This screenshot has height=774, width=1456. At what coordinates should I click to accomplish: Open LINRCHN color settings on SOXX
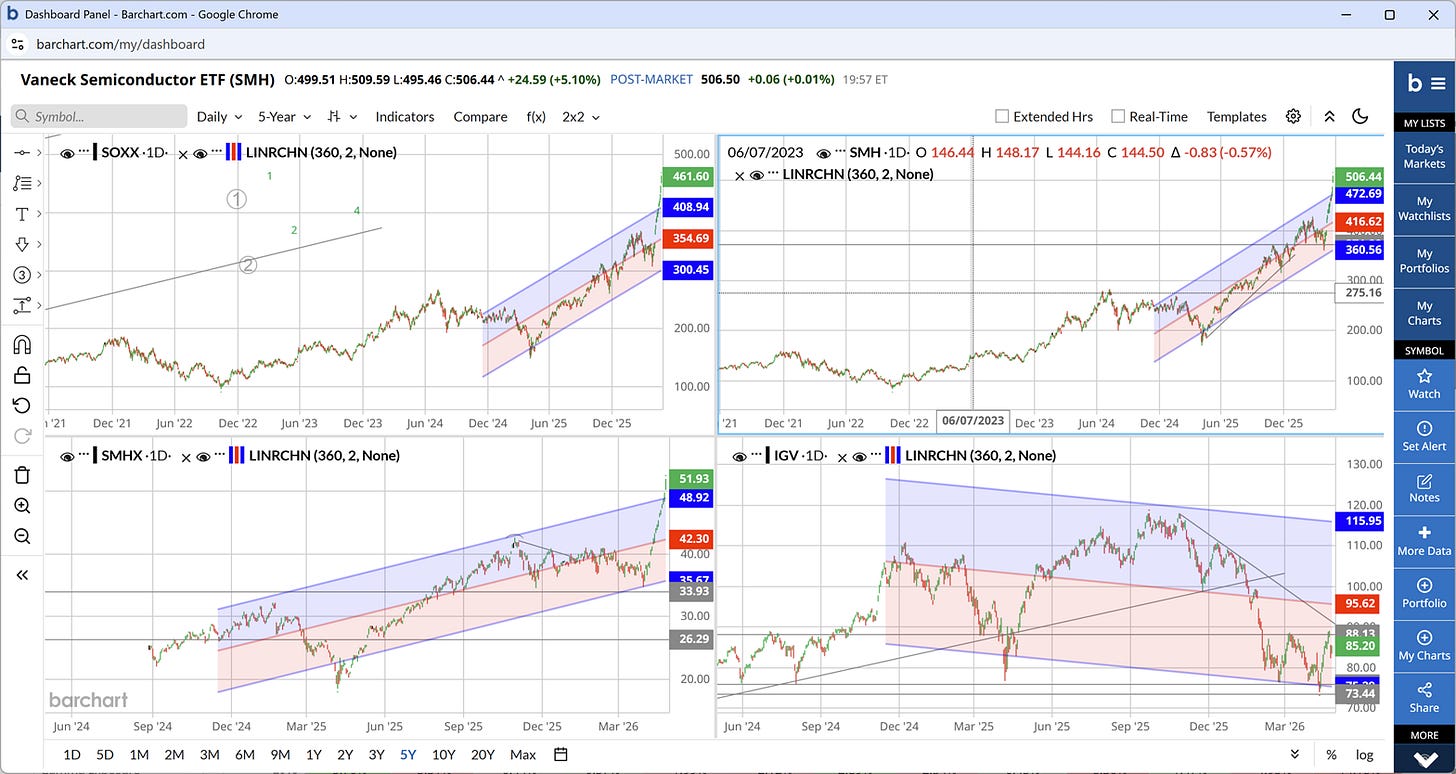point(233,153)
